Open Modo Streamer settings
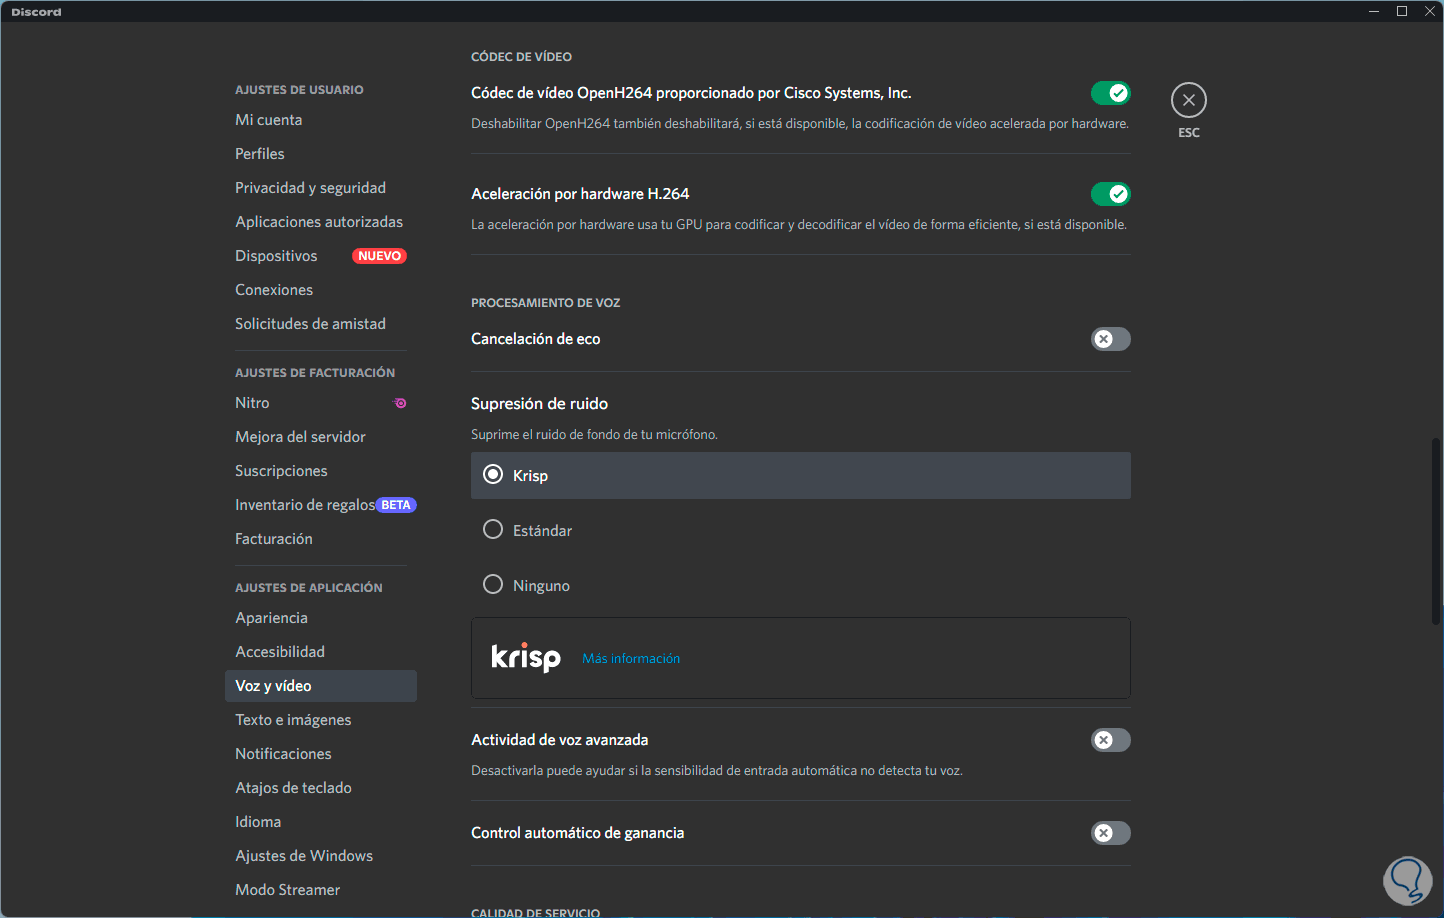The height and width of the screenshot is (918, 1444). (x=287, y=890)
